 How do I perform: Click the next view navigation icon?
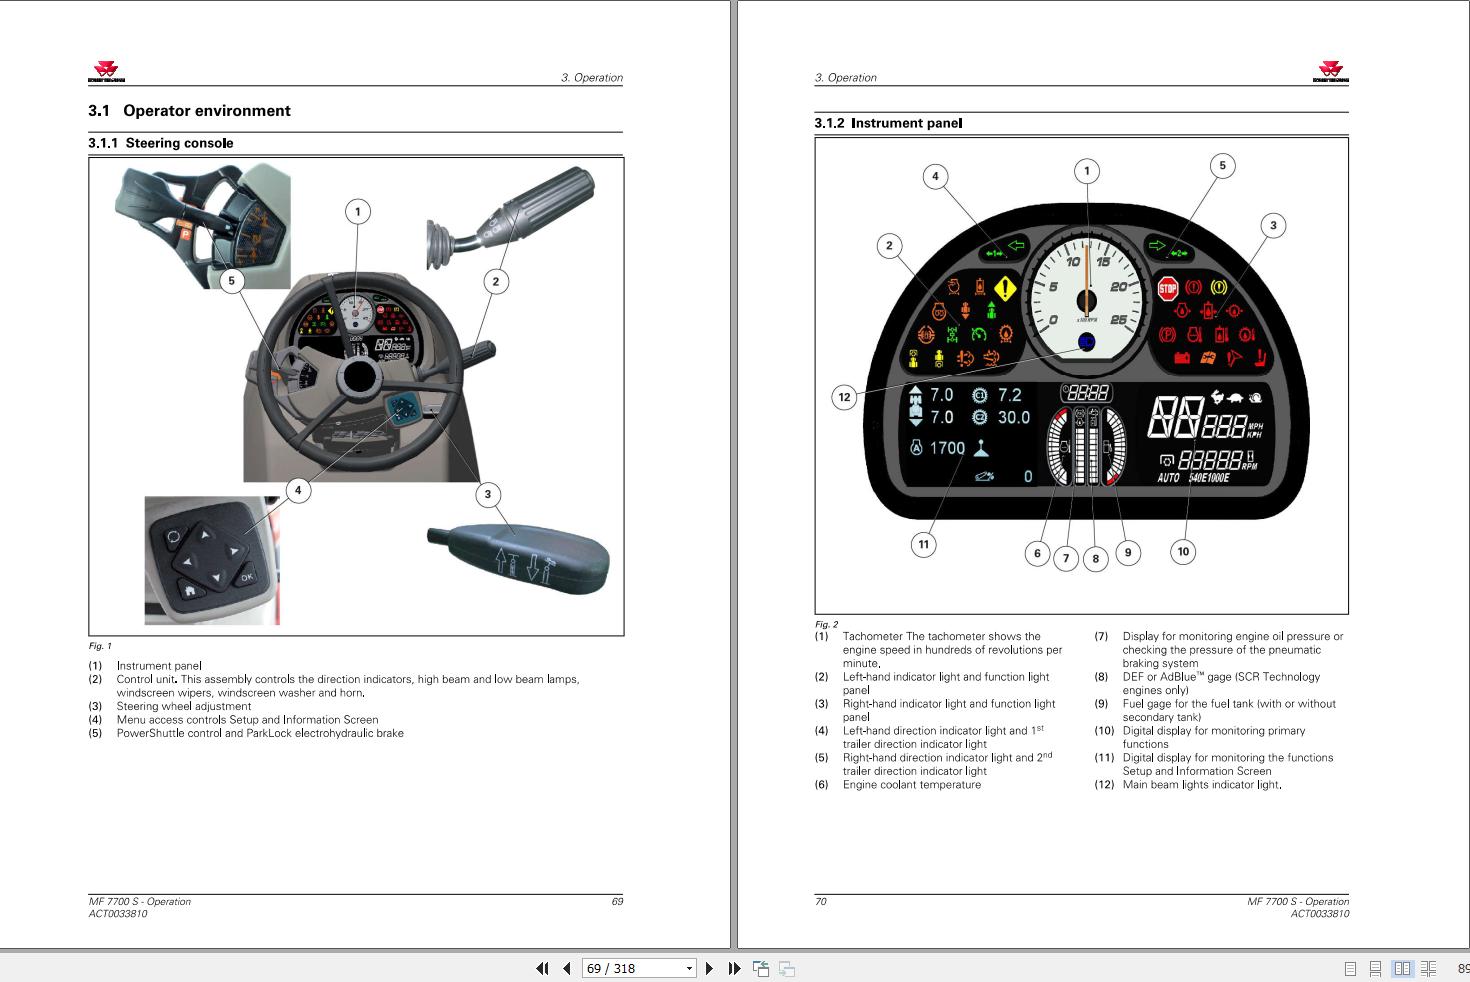tap(787, 968)
